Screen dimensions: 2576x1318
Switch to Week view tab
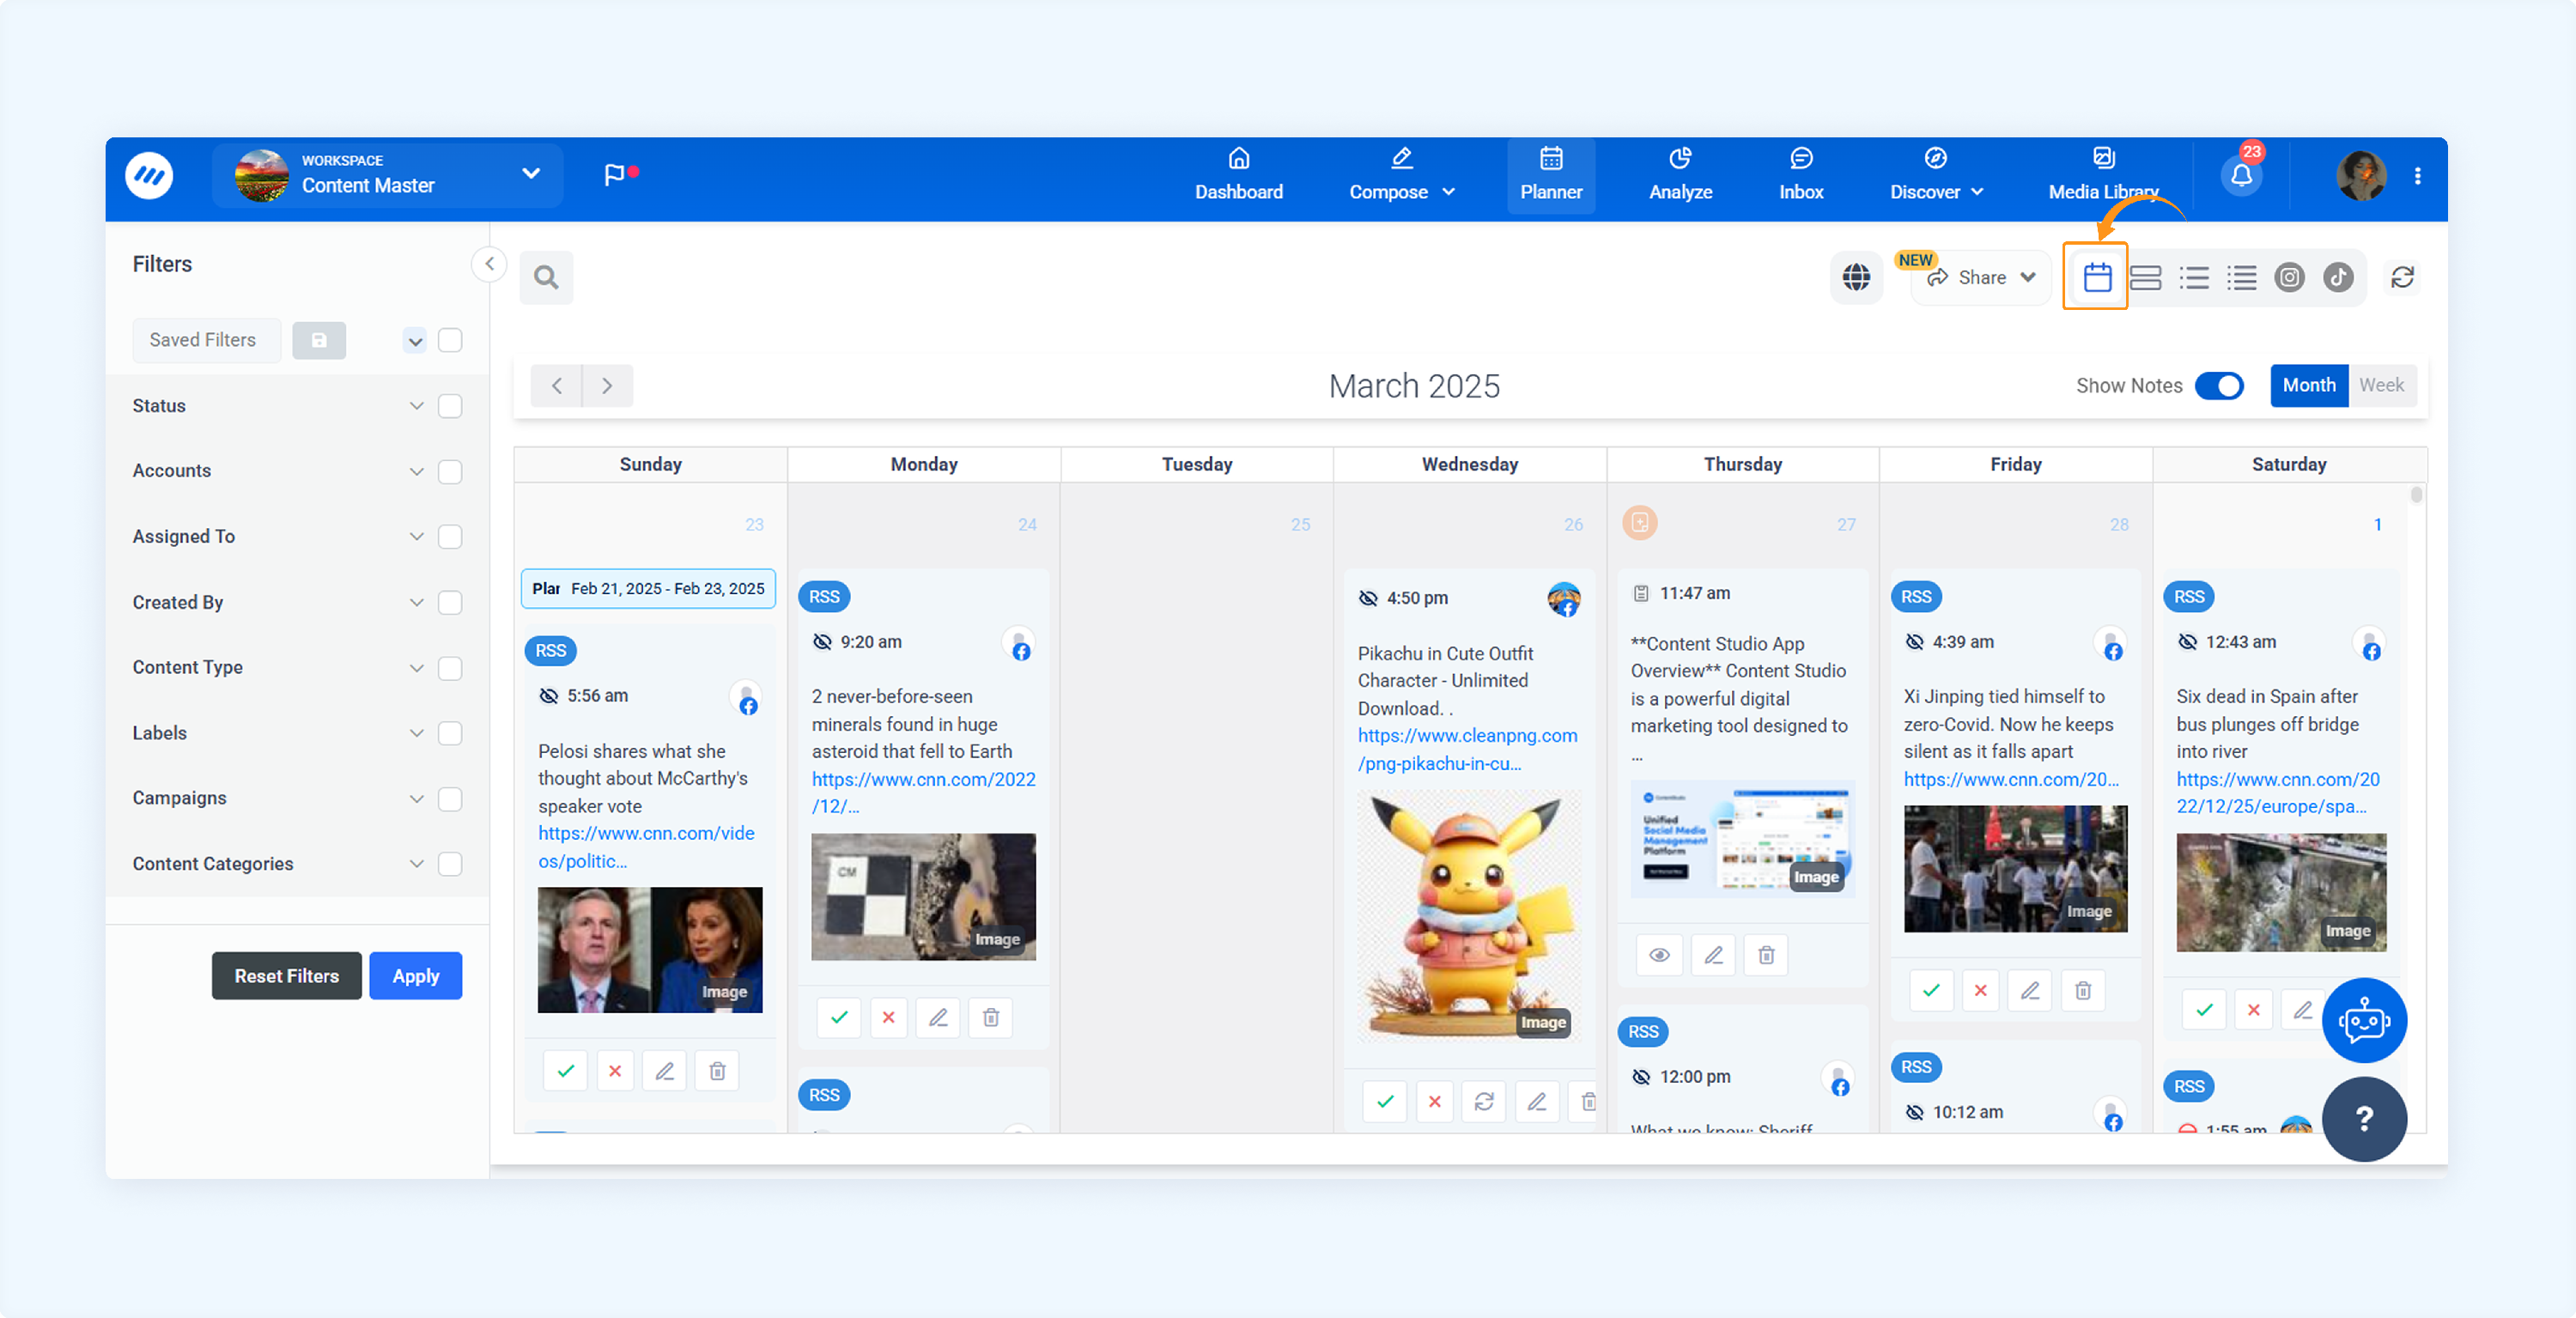click(2381, 386)
